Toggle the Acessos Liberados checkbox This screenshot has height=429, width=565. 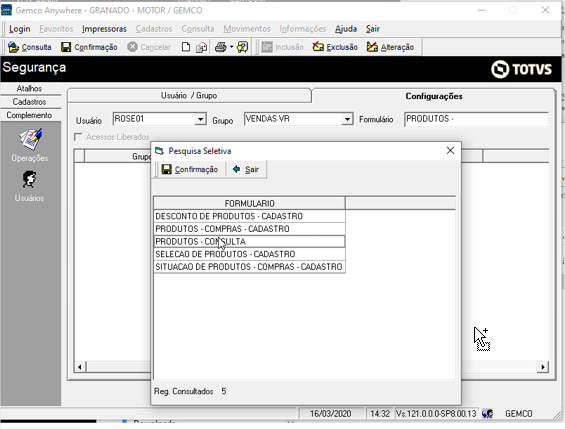coord(78,137)
